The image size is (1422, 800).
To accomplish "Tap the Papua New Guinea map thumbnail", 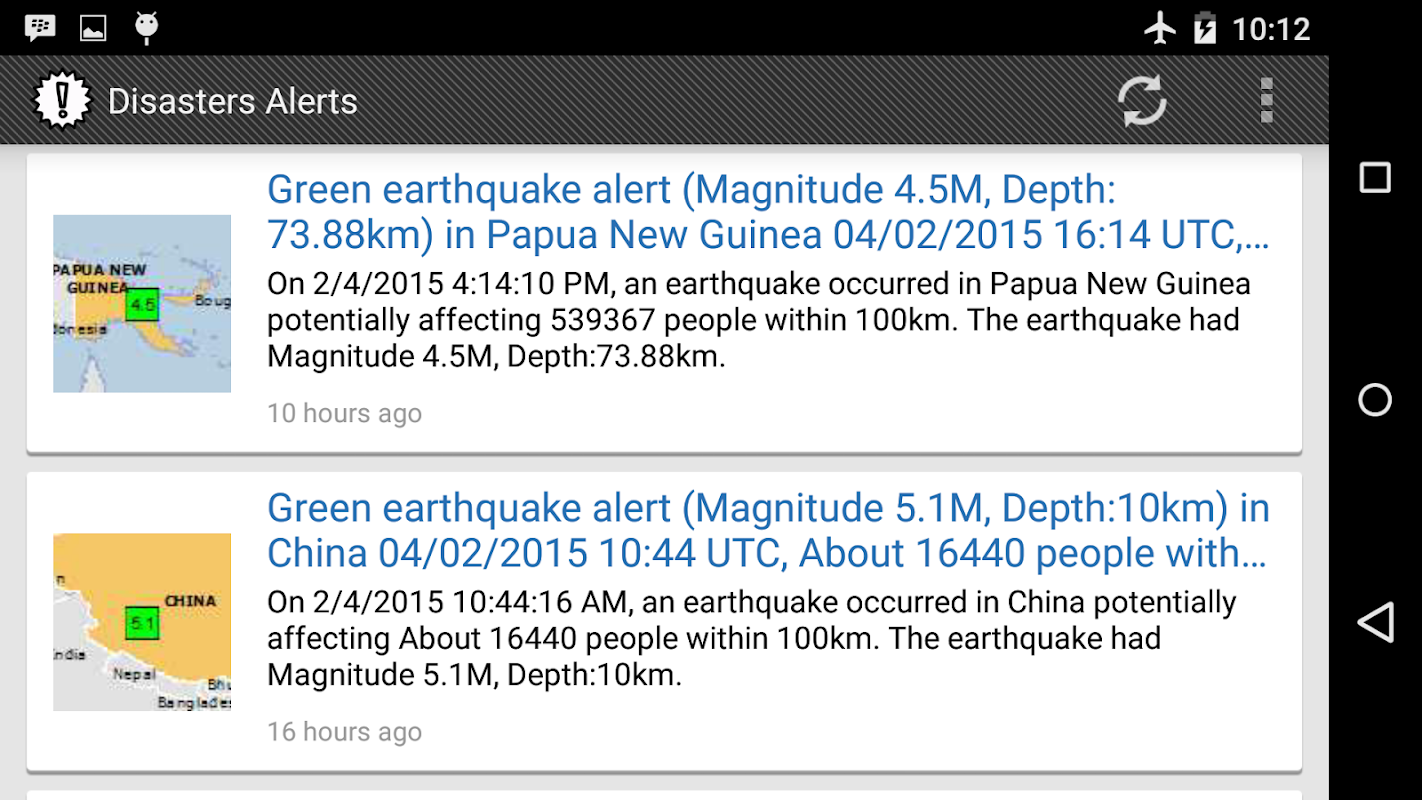I will point(142,303).
